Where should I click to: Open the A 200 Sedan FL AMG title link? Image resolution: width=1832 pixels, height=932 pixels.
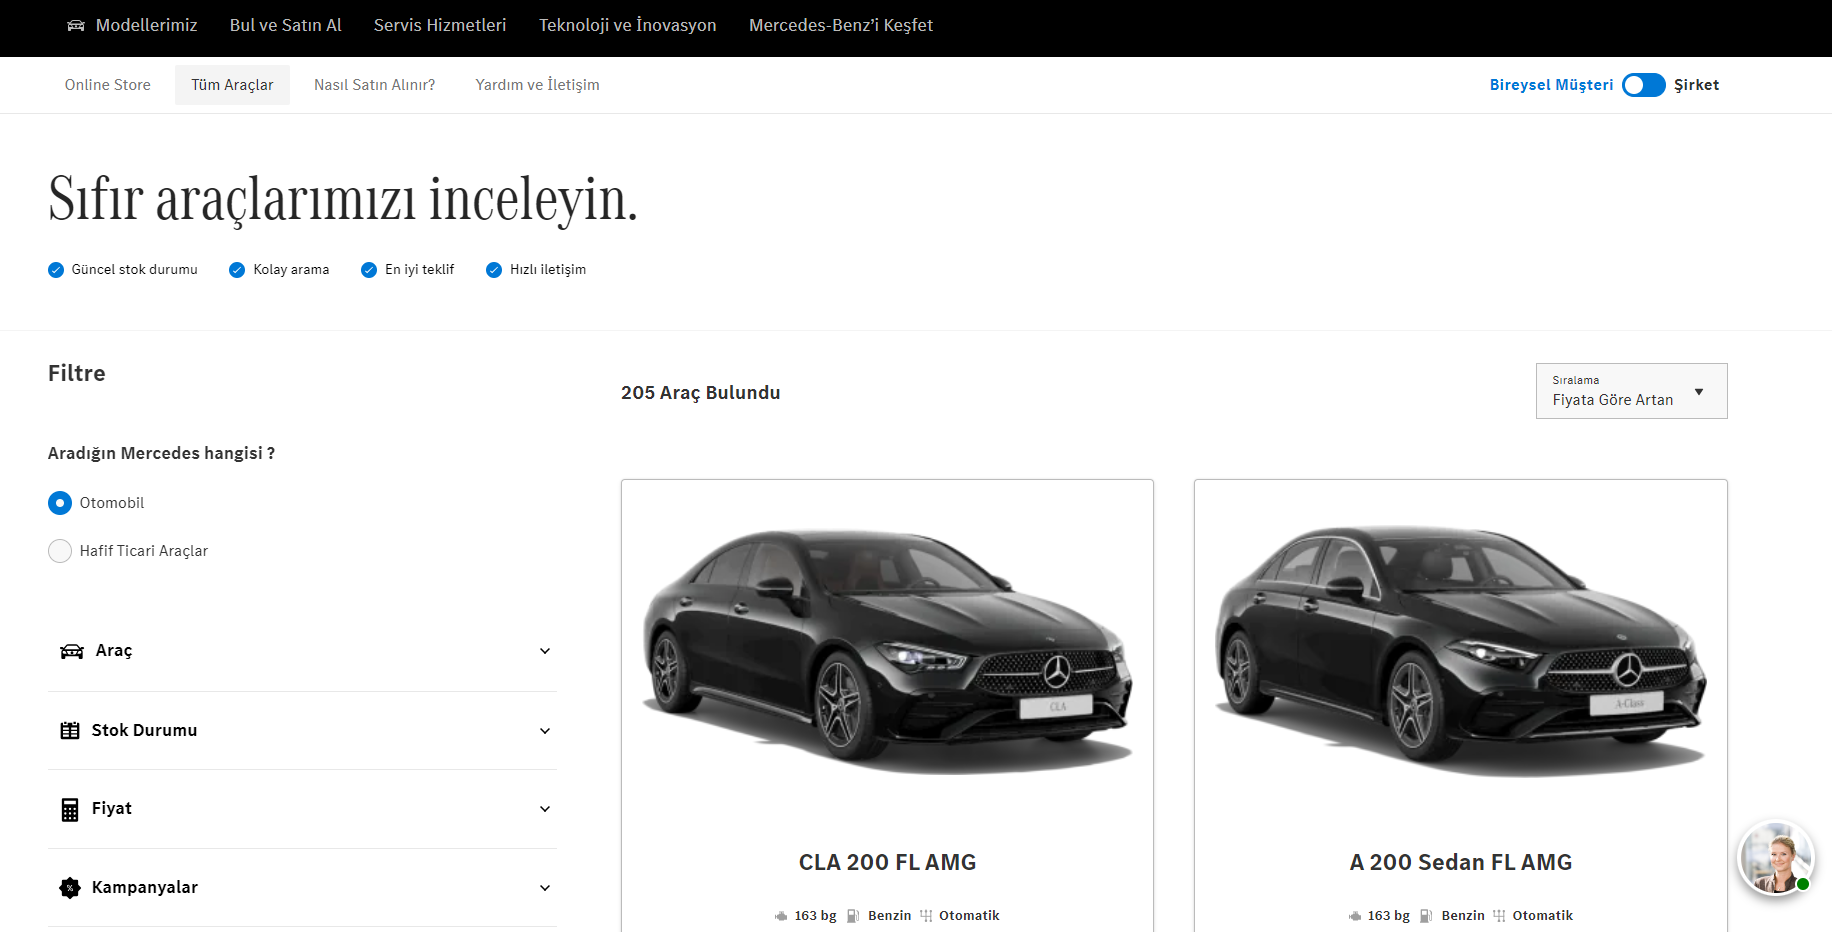(x=1461, y=862)
